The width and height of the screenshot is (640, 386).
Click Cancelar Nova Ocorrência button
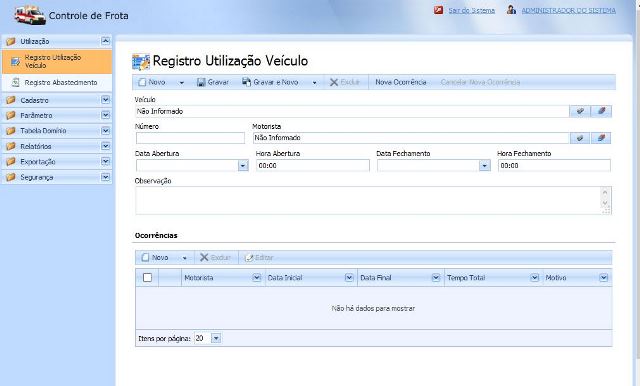pyautogui.click(x=480, y=82)
